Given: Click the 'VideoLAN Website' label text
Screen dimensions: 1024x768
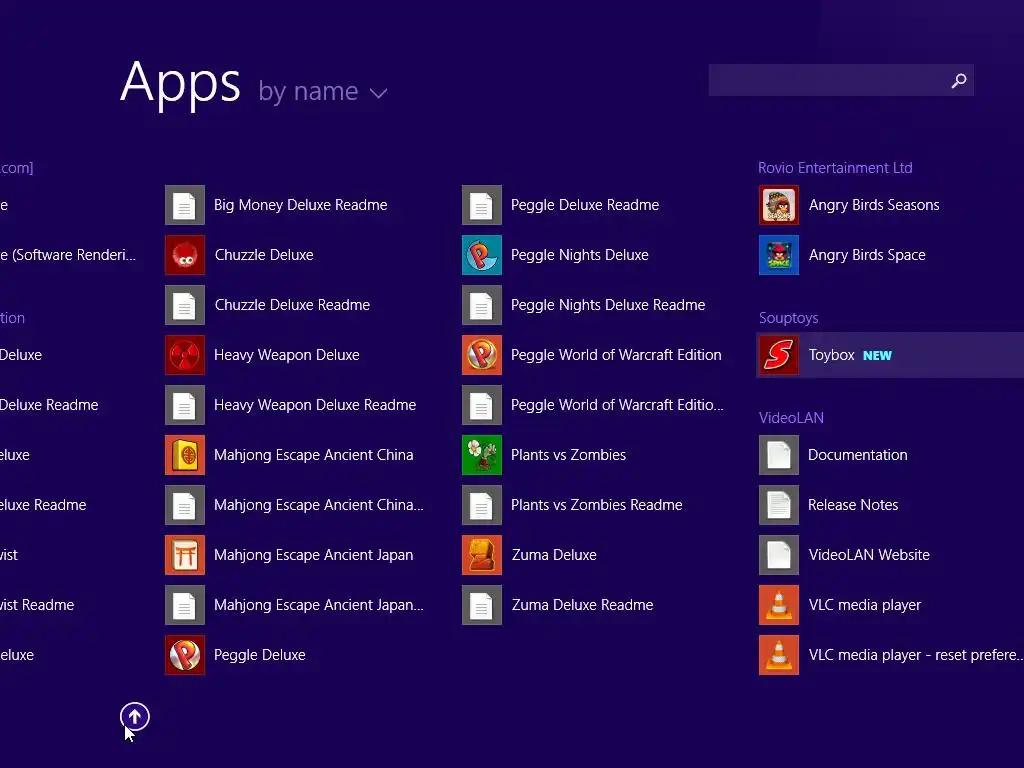Looking at the screenshot, I should click(x=869, y=555).
